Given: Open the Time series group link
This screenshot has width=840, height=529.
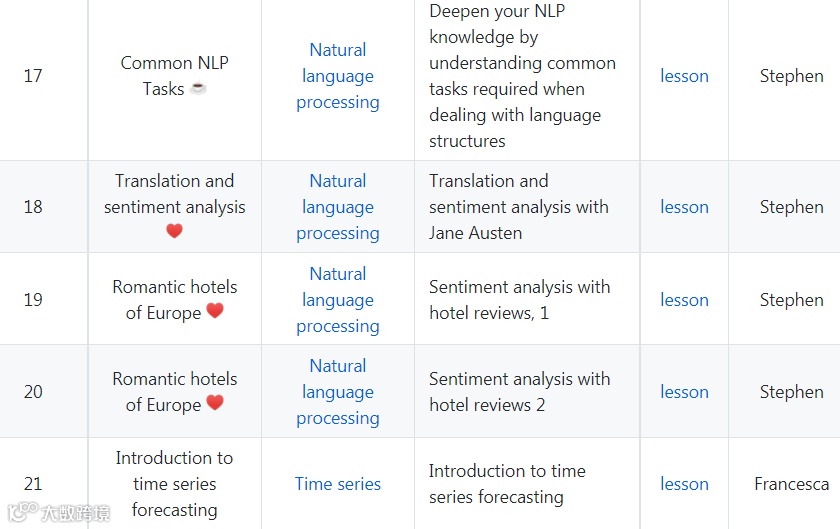Looking at the screenshot, I should pos(338,484).
